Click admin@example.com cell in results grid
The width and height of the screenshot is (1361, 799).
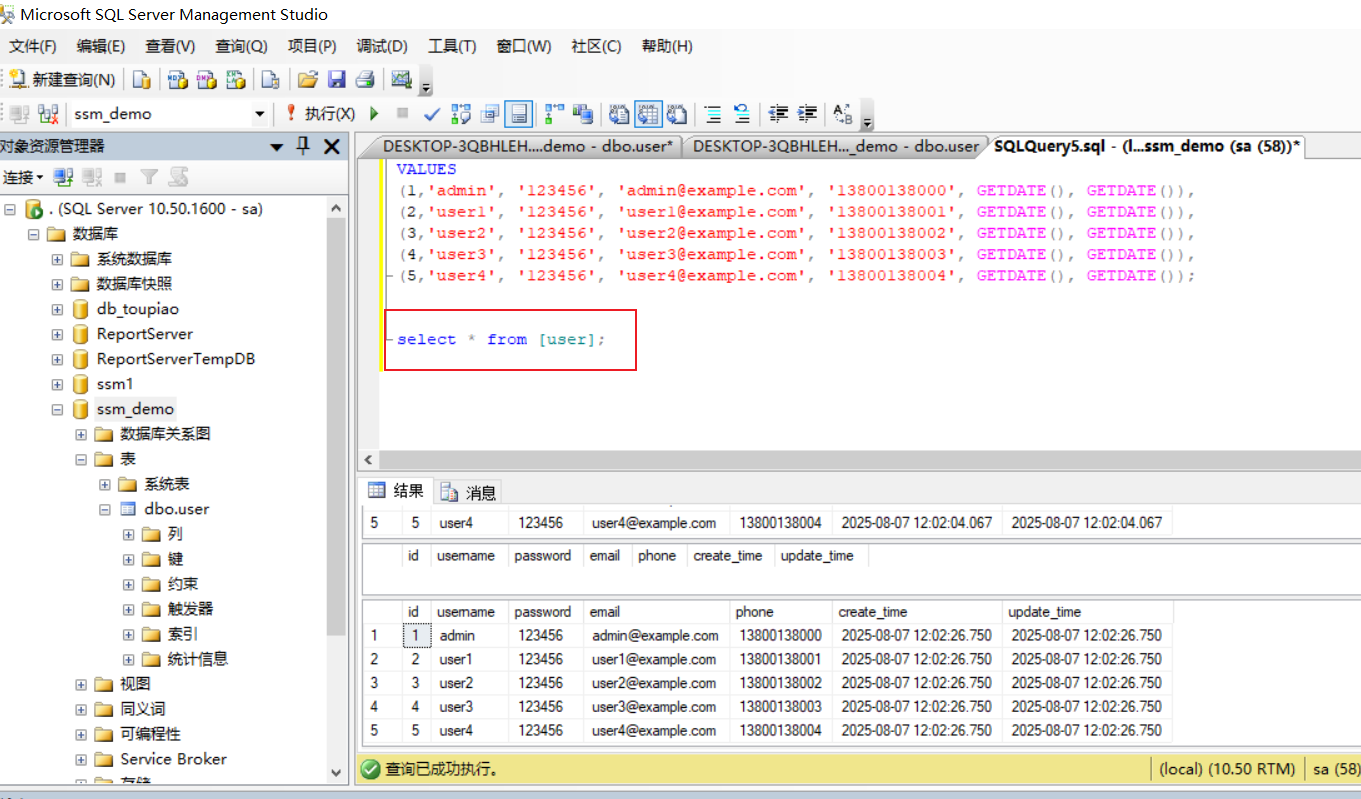[x=655, y=635]
